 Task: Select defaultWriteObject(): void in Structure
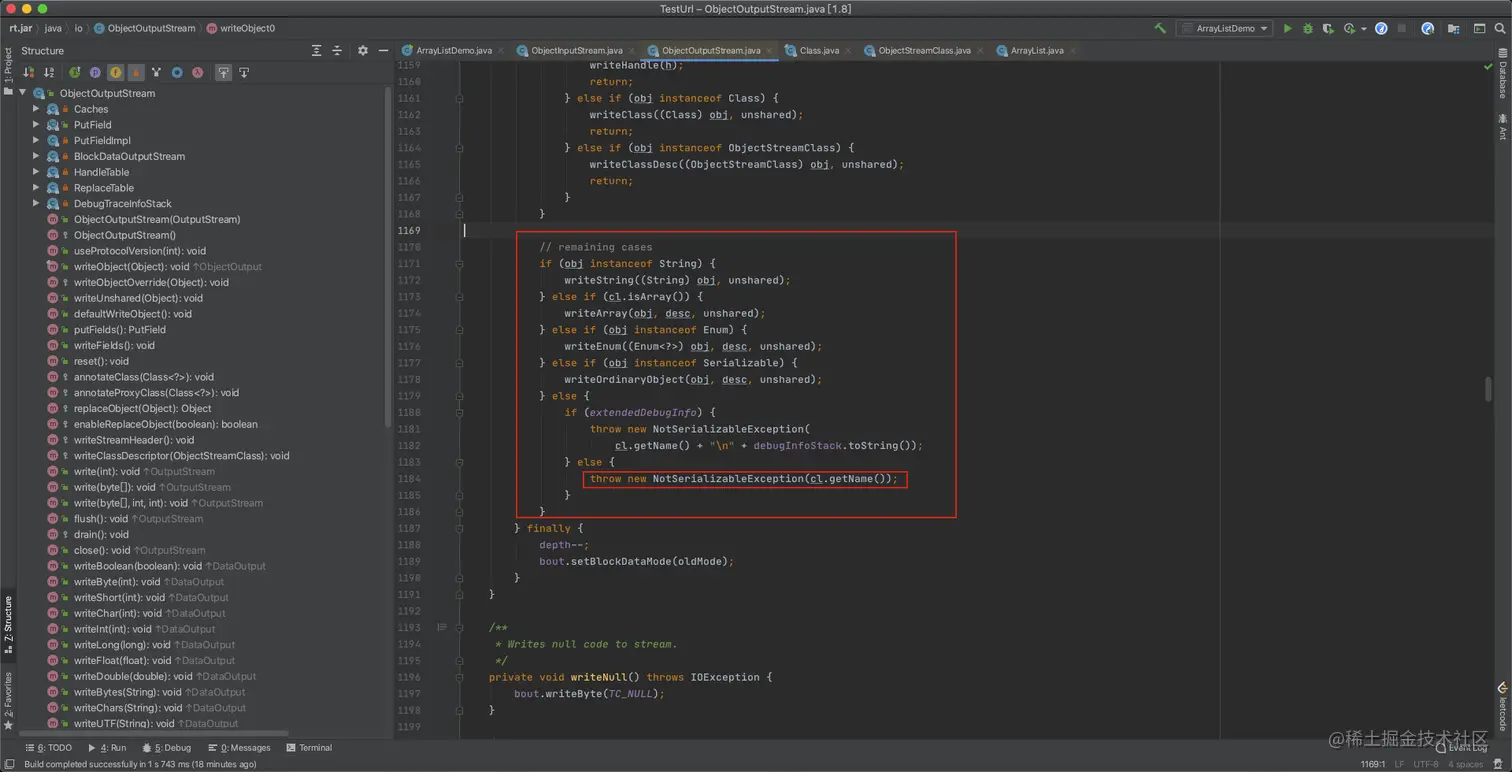coord(133,314)
